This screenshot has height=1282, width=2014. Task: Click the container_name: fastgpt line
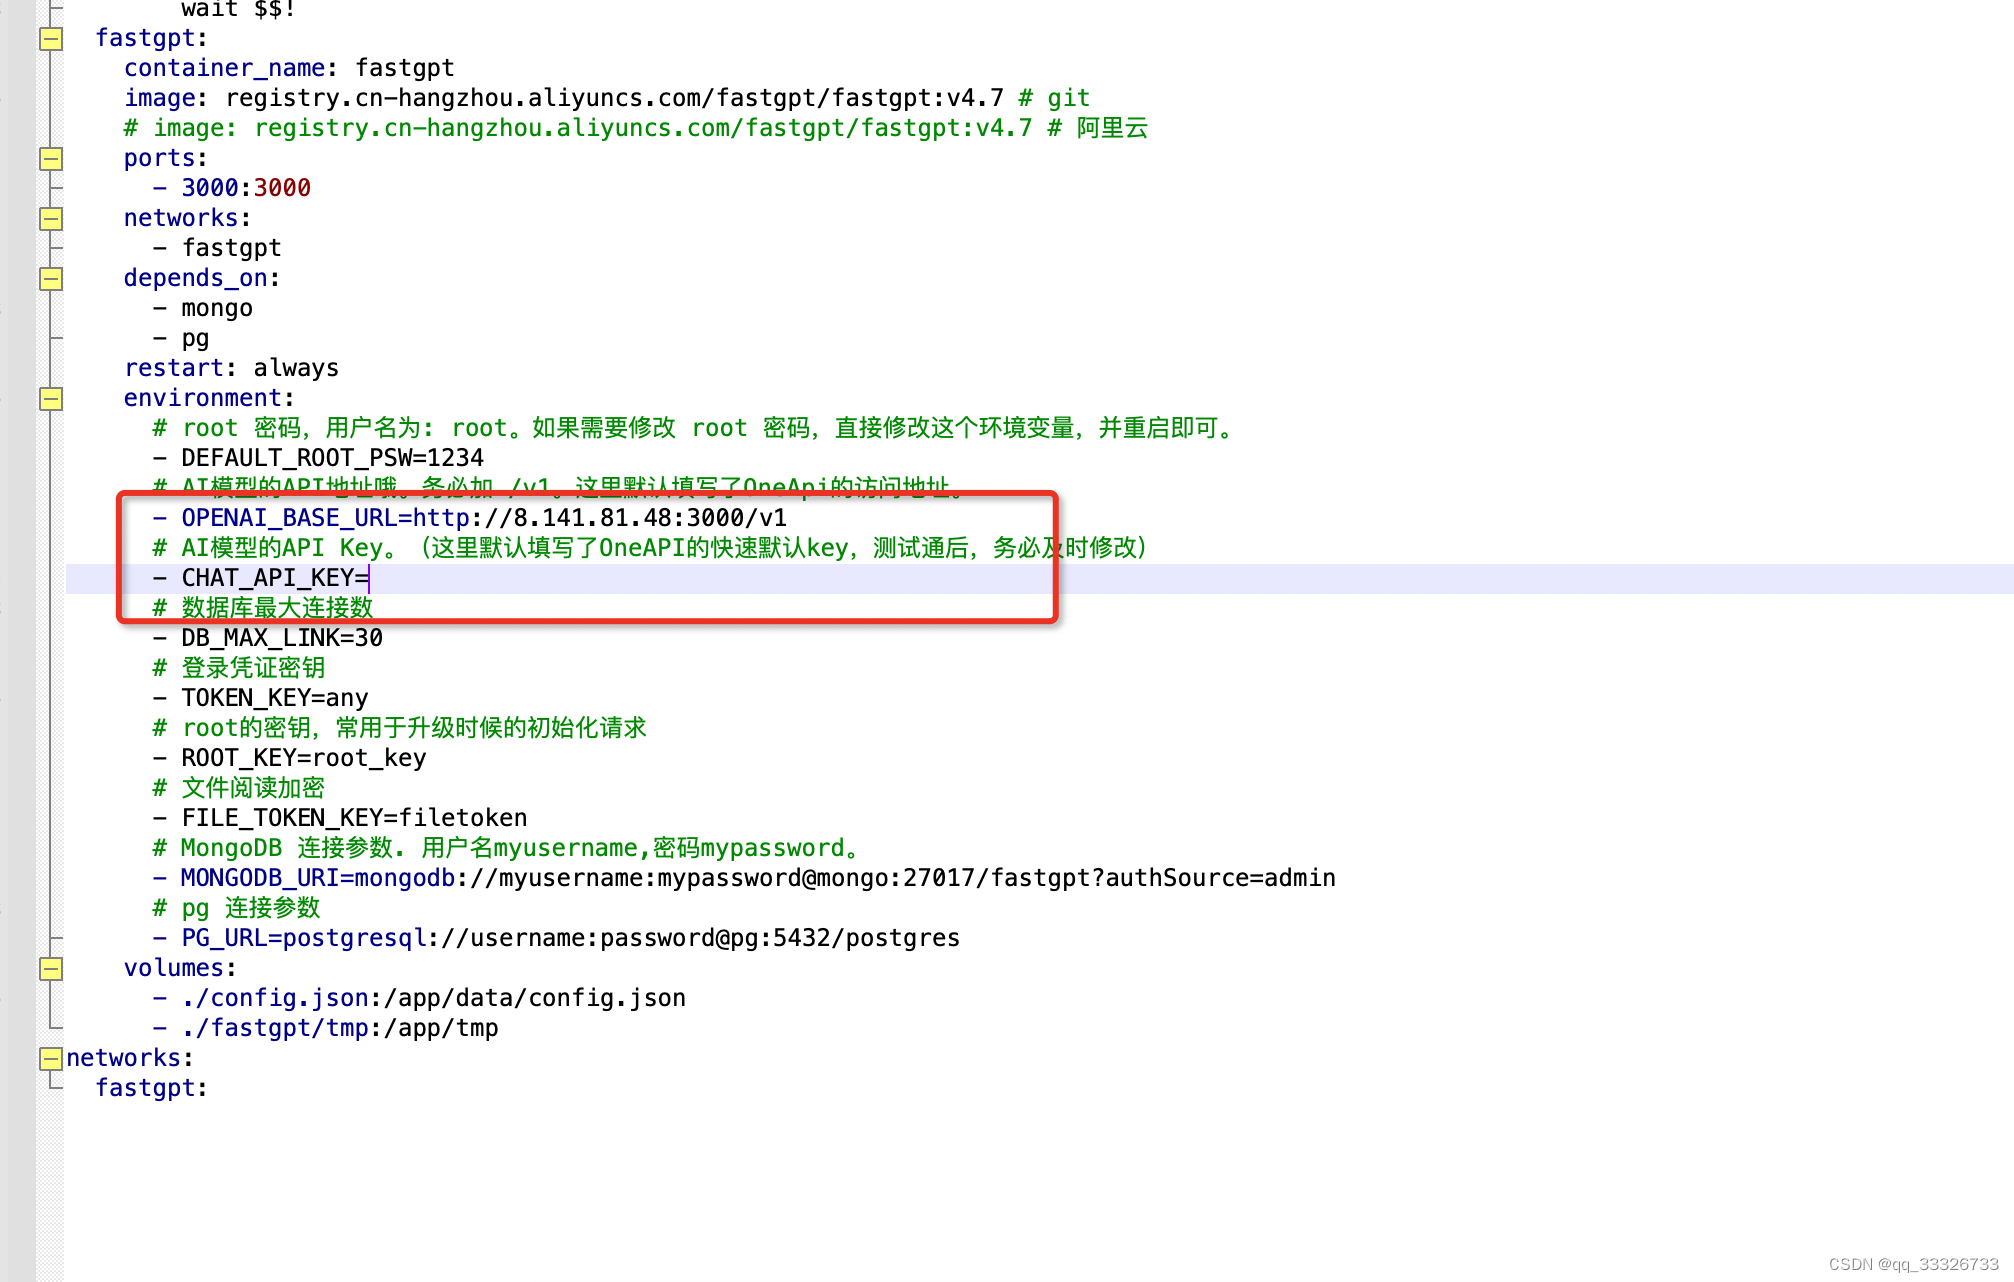288,68
